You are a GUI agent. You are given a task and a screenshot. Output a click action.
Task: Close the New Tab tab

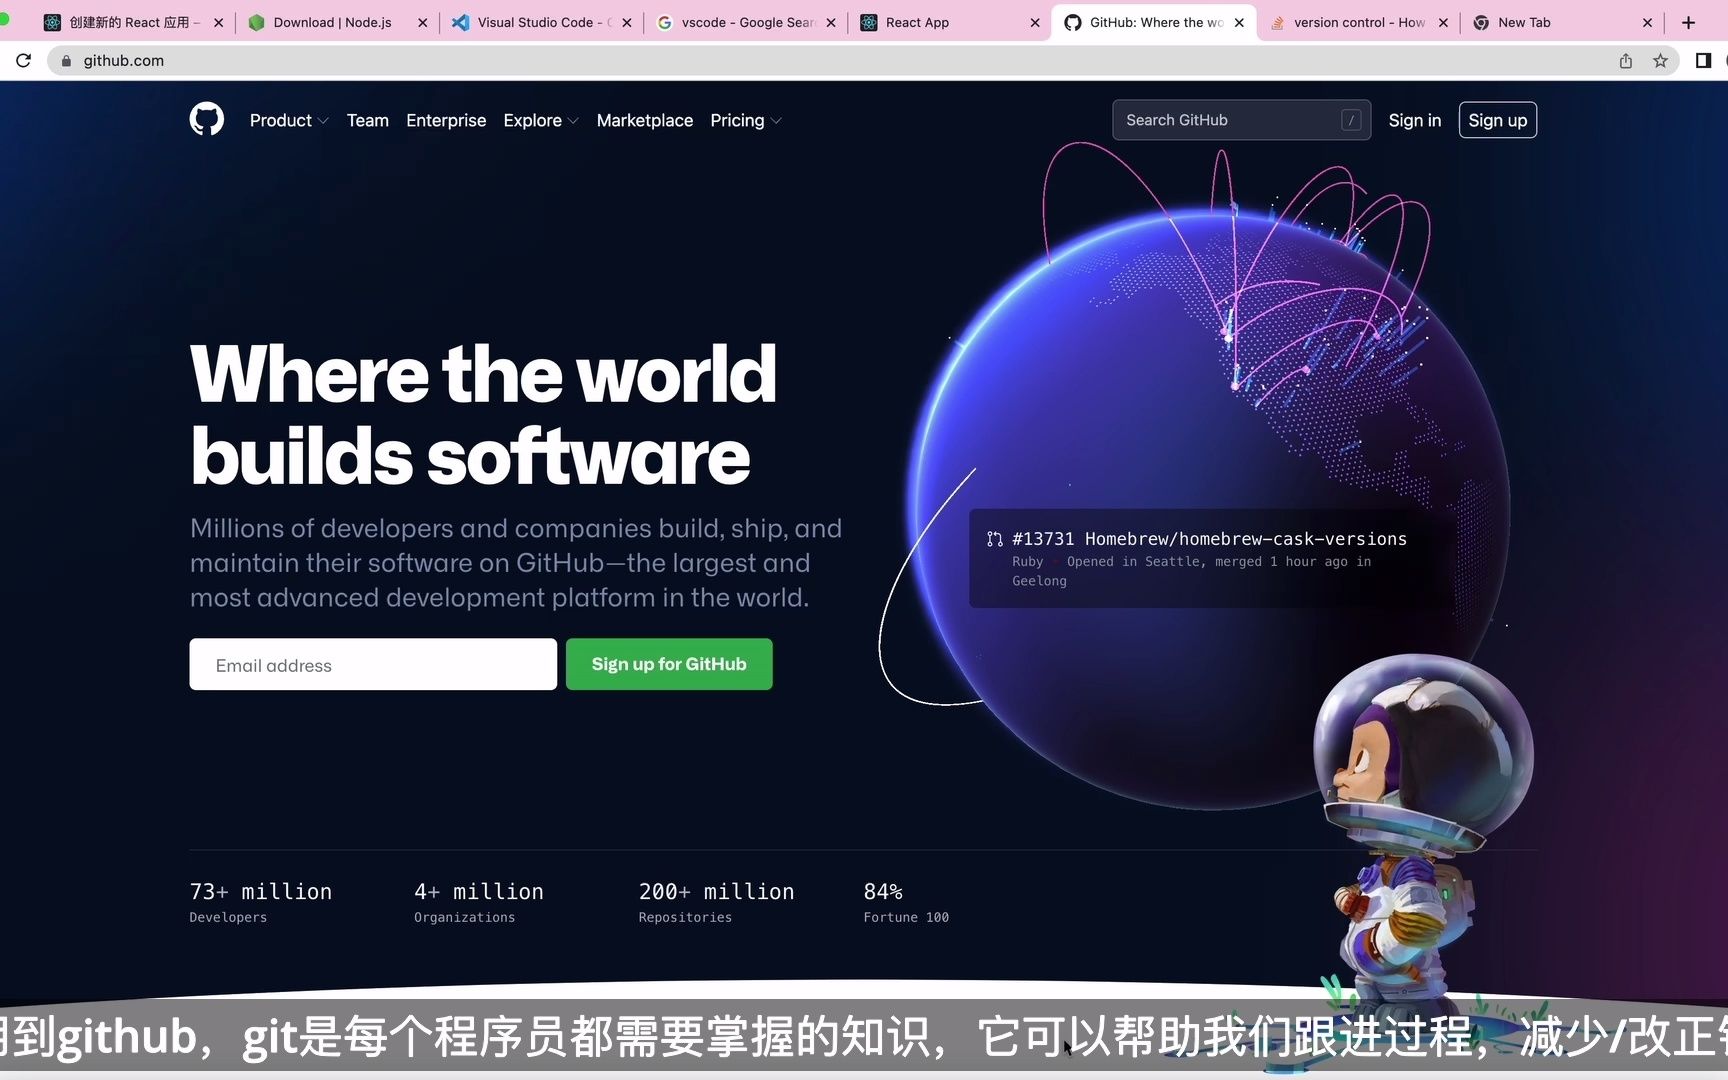coord(1647,22)
